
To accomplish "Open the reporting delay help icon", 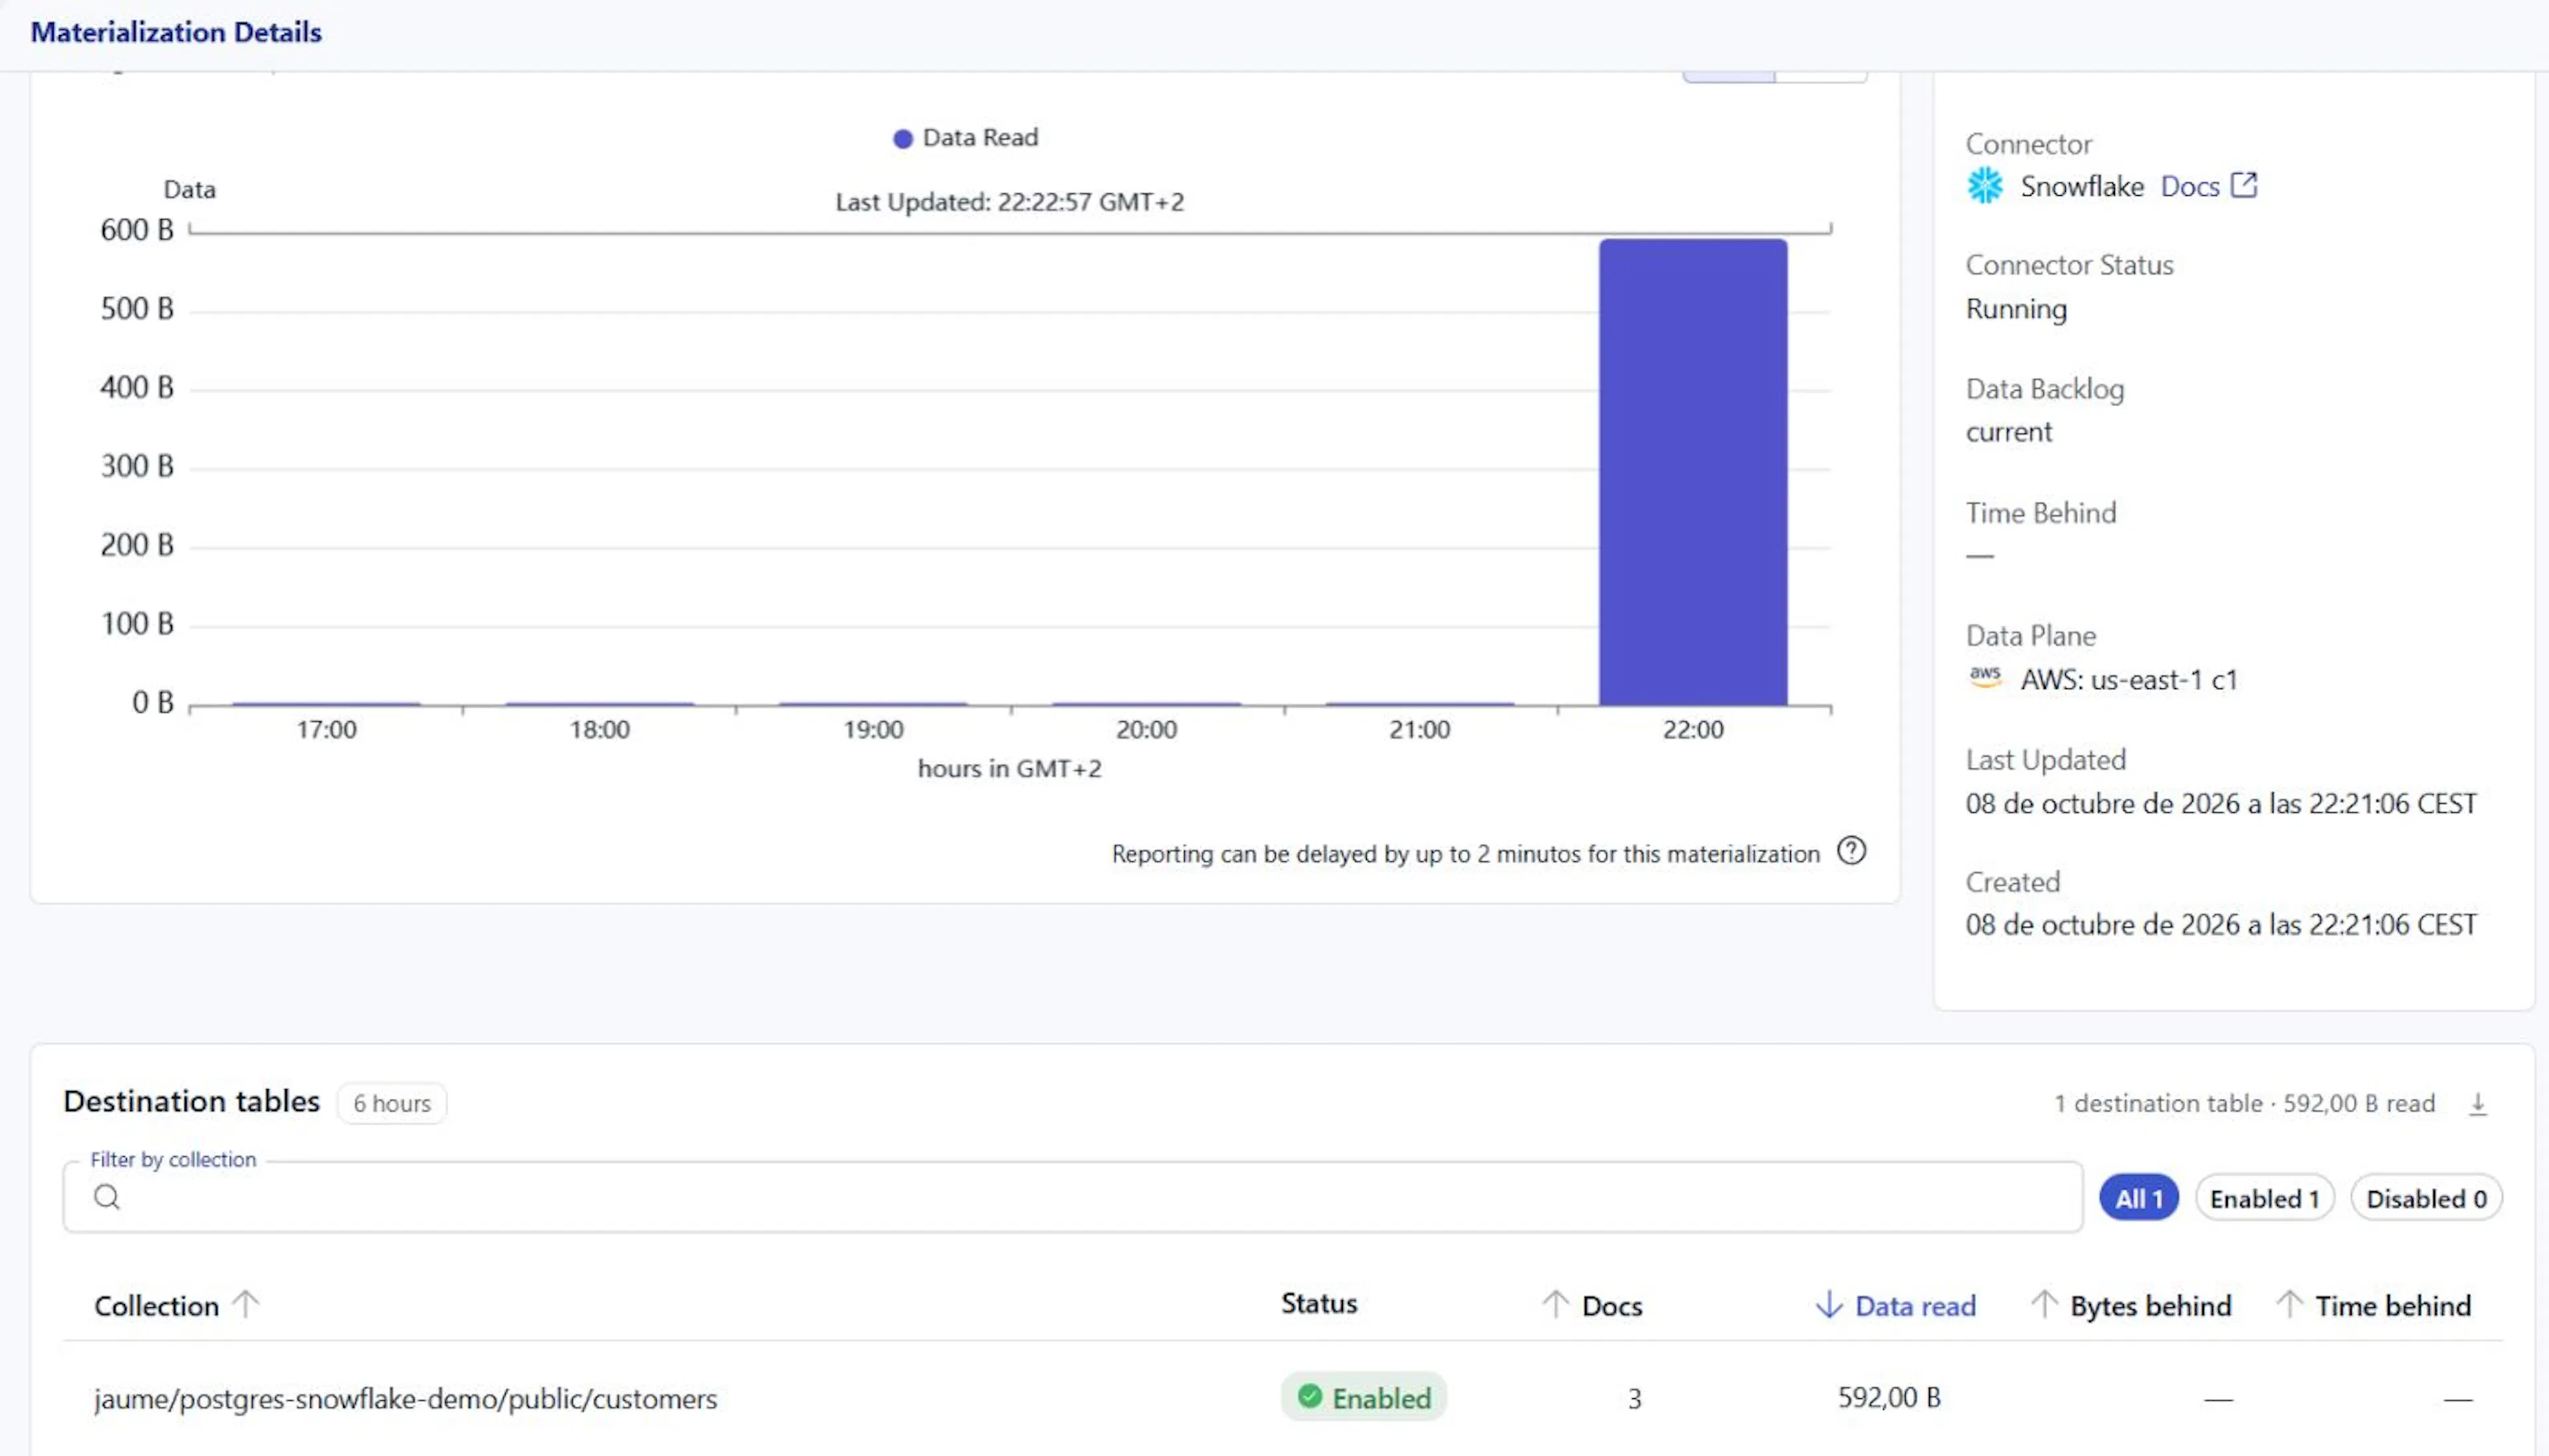I will point(1851,851).
